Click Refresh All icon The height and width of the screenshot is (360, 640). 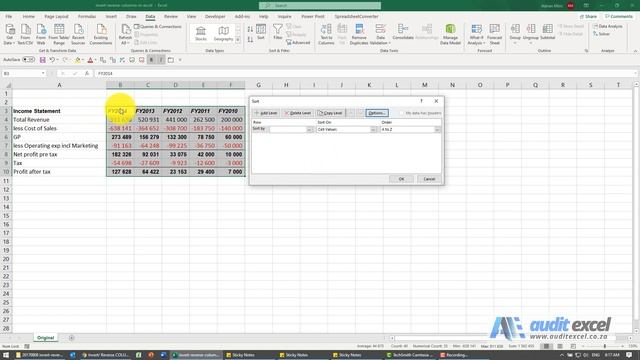pos(125,34)
